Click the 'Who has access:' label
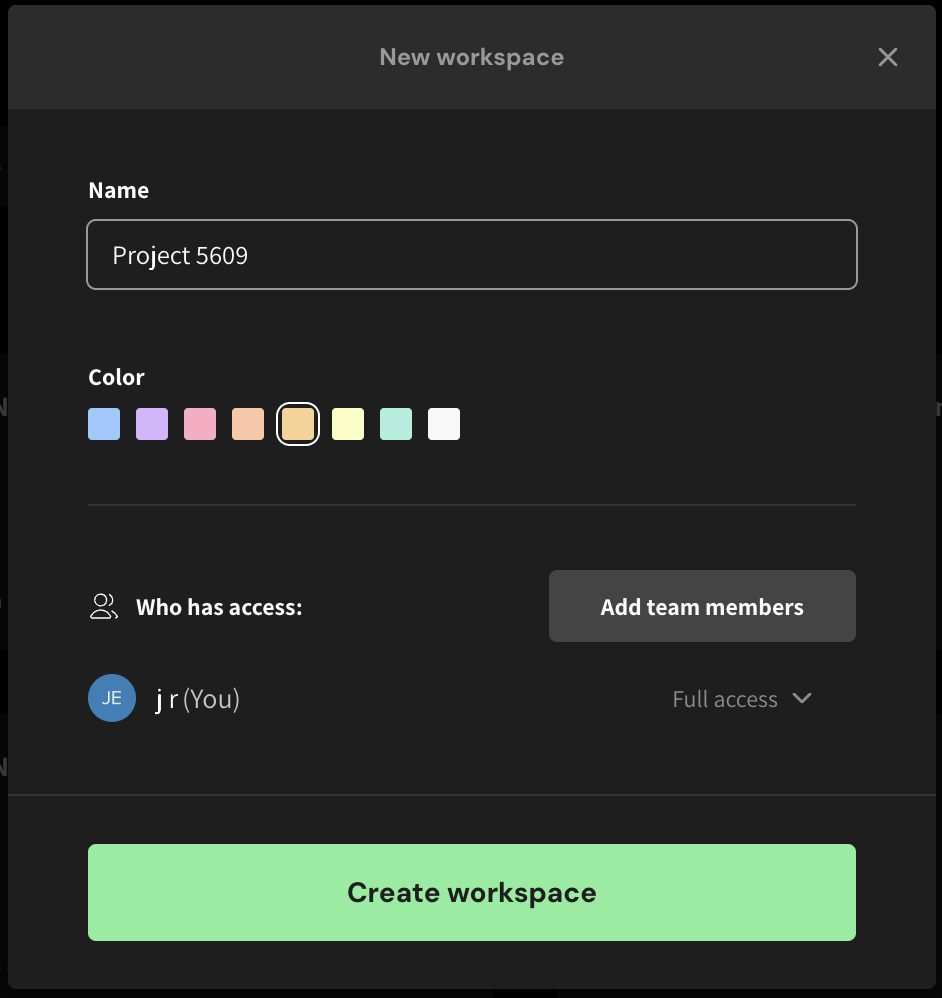 tap(219, 607)
